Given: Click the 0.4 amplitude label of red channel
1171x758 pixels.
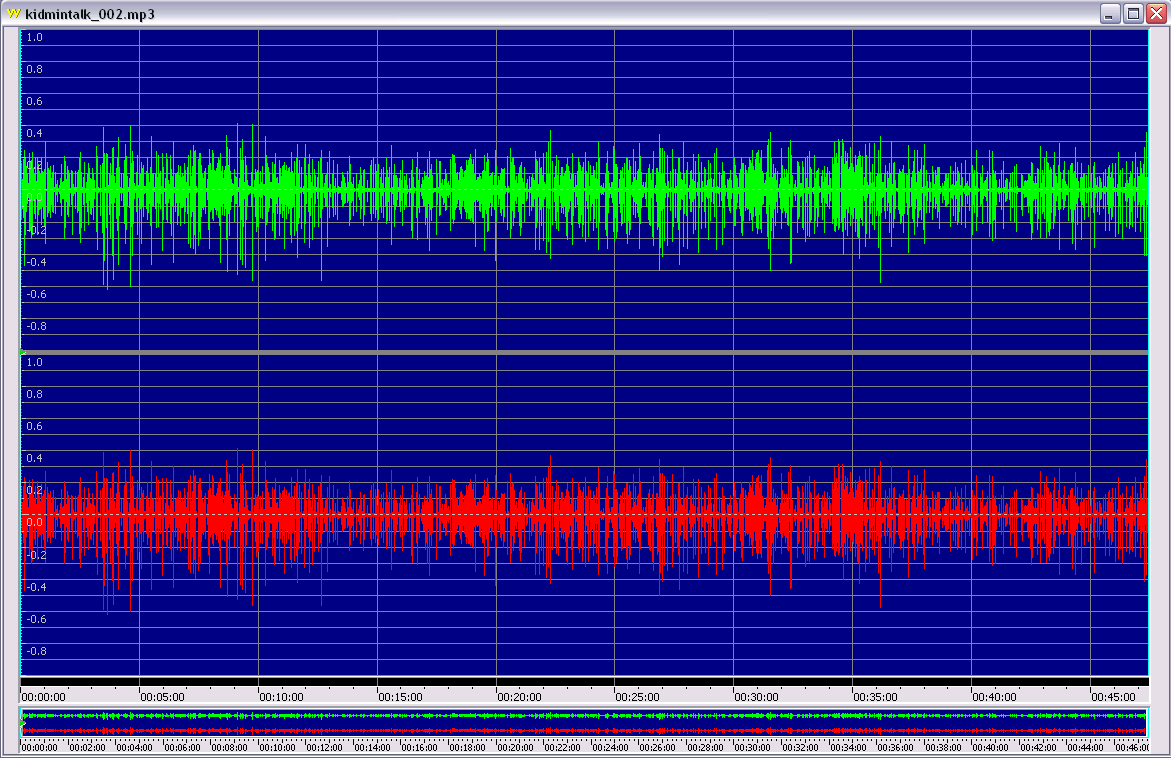Looking at the screenshot, I should [x=34, y=458].
